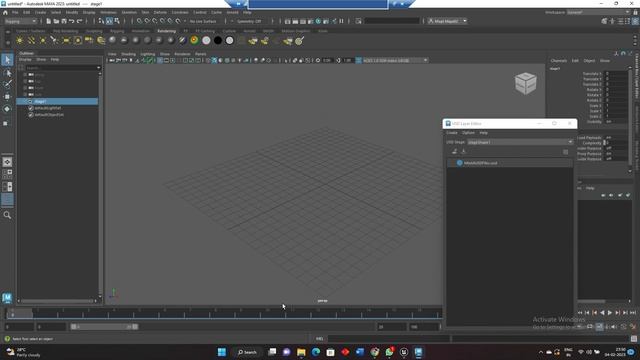The image size is (640, 360).
Task: Open the Create main menu
Action: [40, 13]
